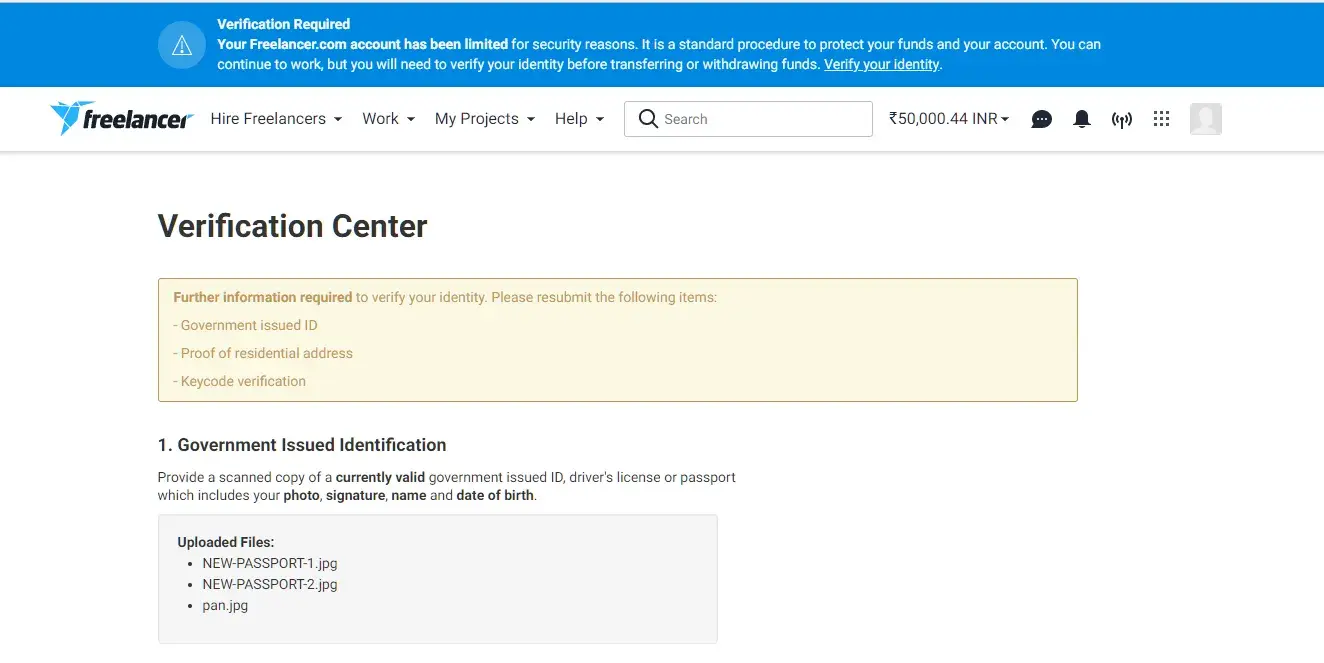This screenshot has height=663, width=1324.
Task: Click the Government Issued Identification section heading
Action: (302, 445)
